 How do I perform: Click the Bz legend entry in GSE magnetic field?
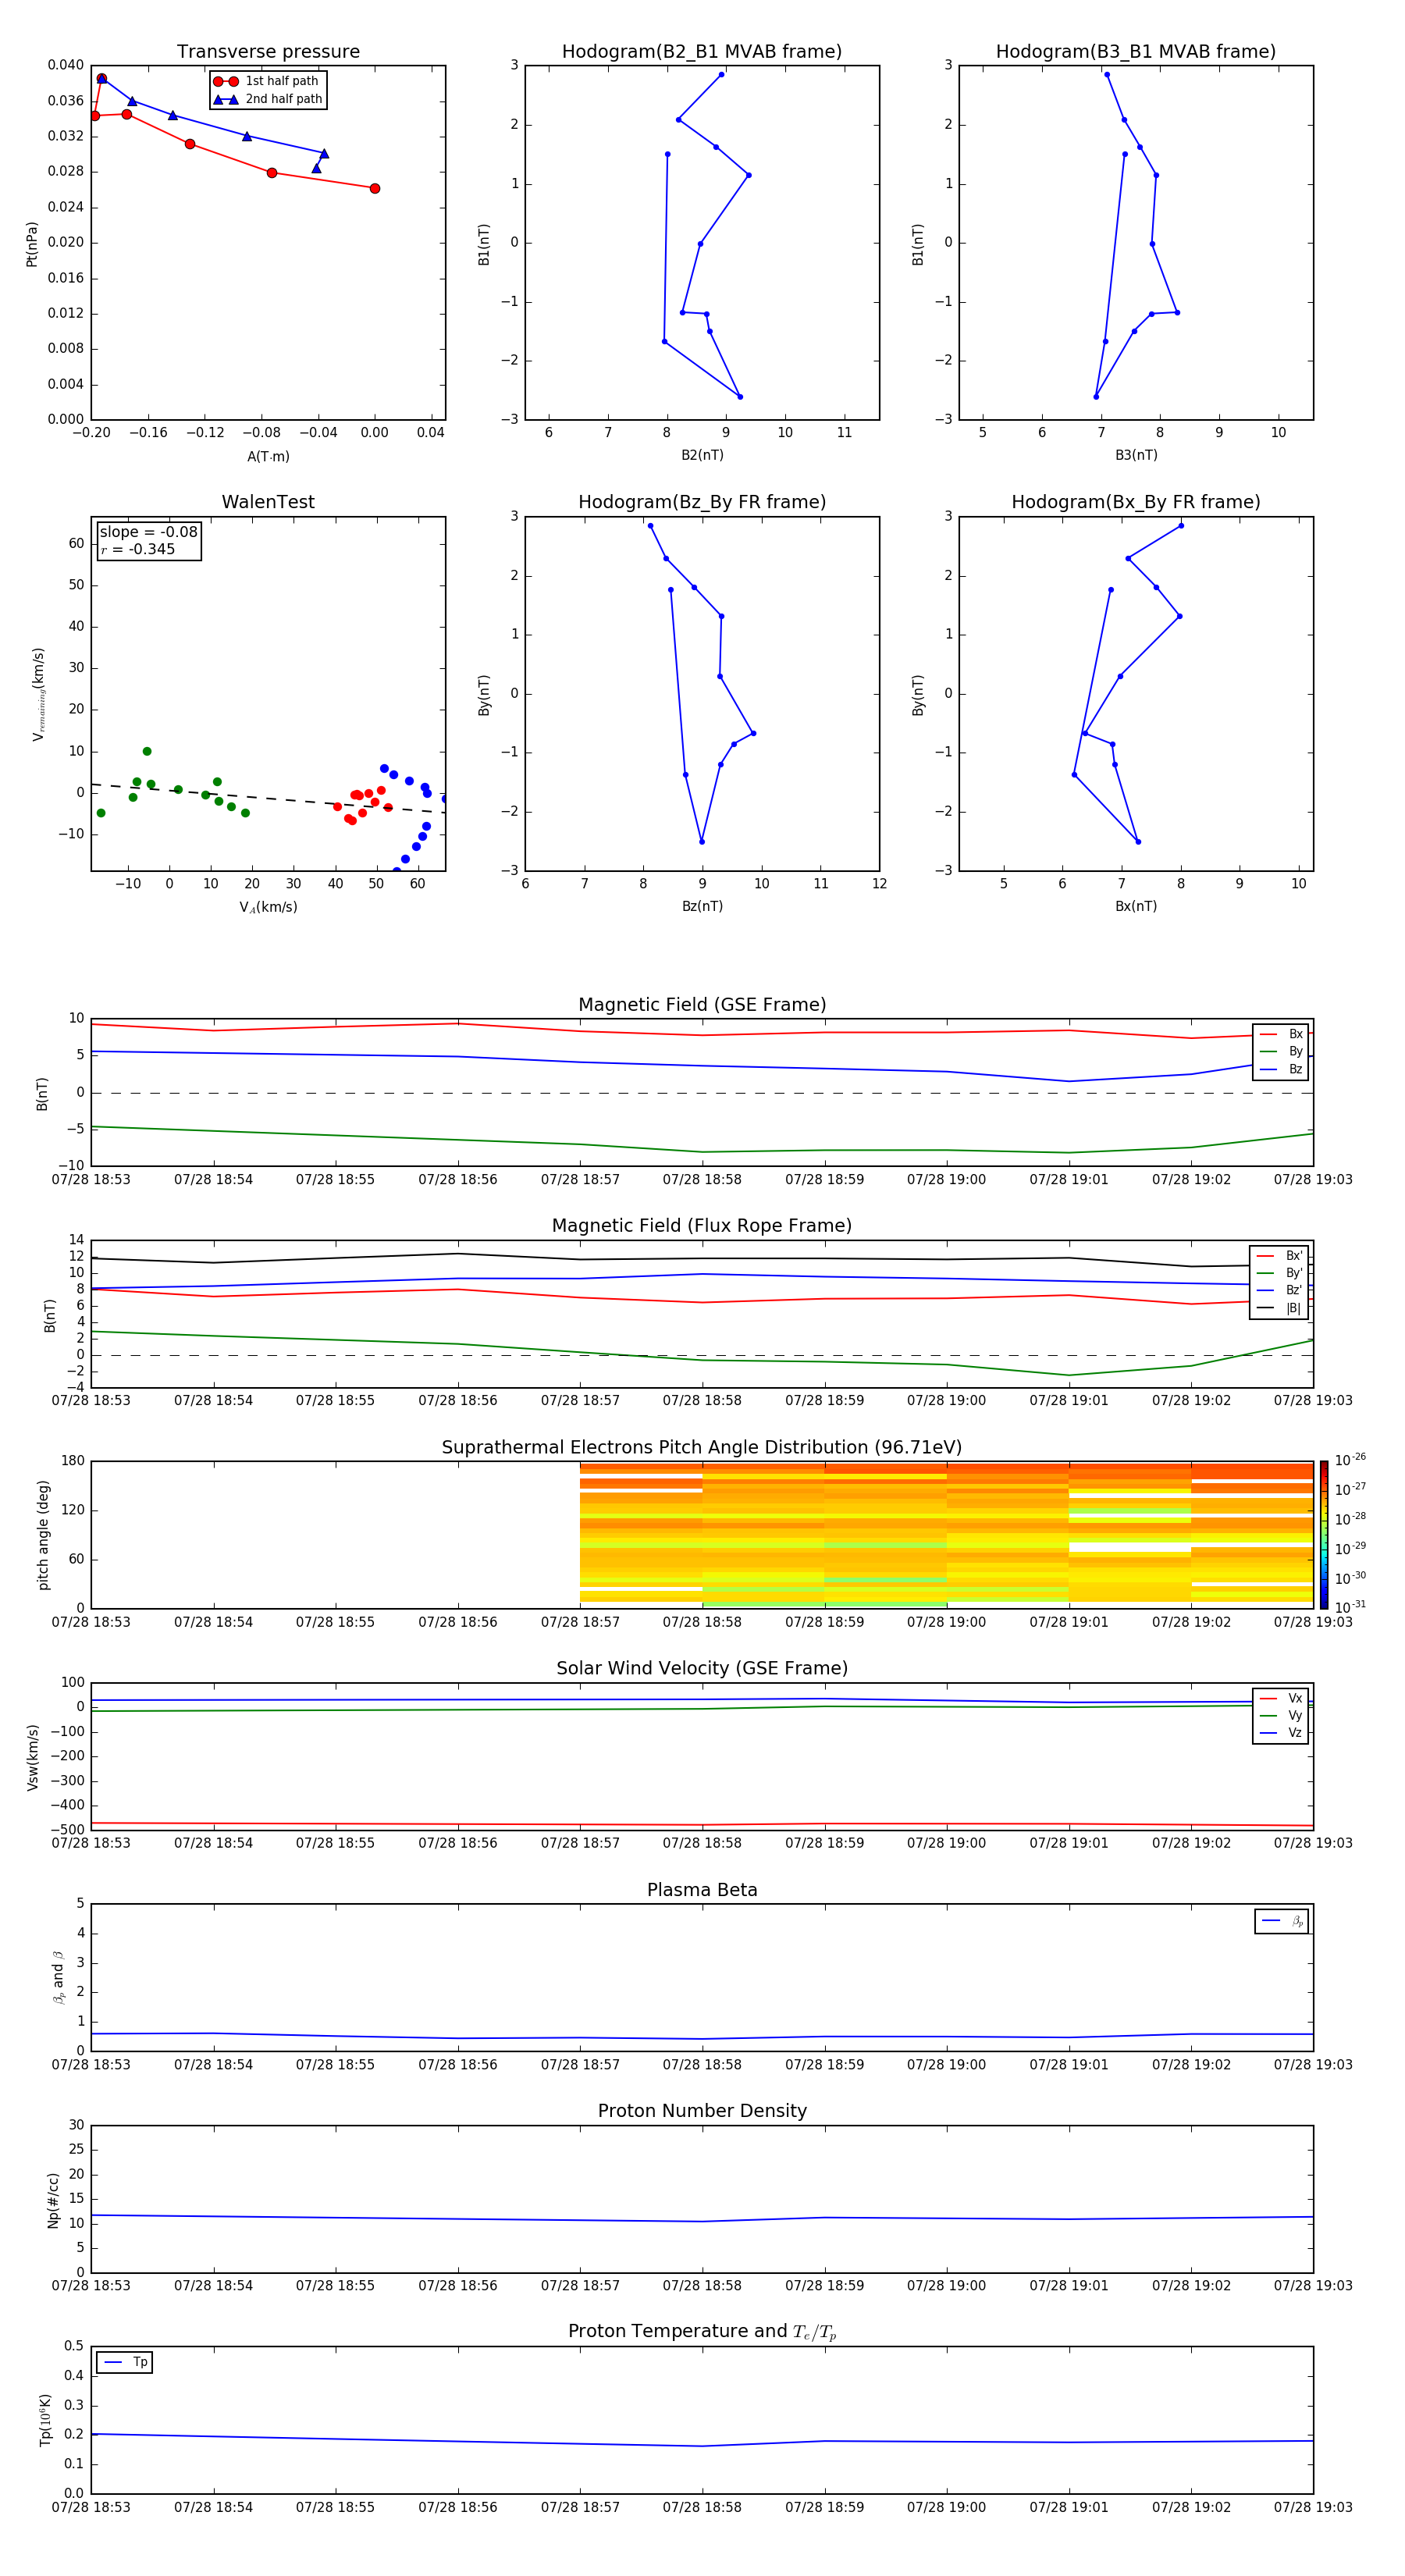pos(1281,1069)
